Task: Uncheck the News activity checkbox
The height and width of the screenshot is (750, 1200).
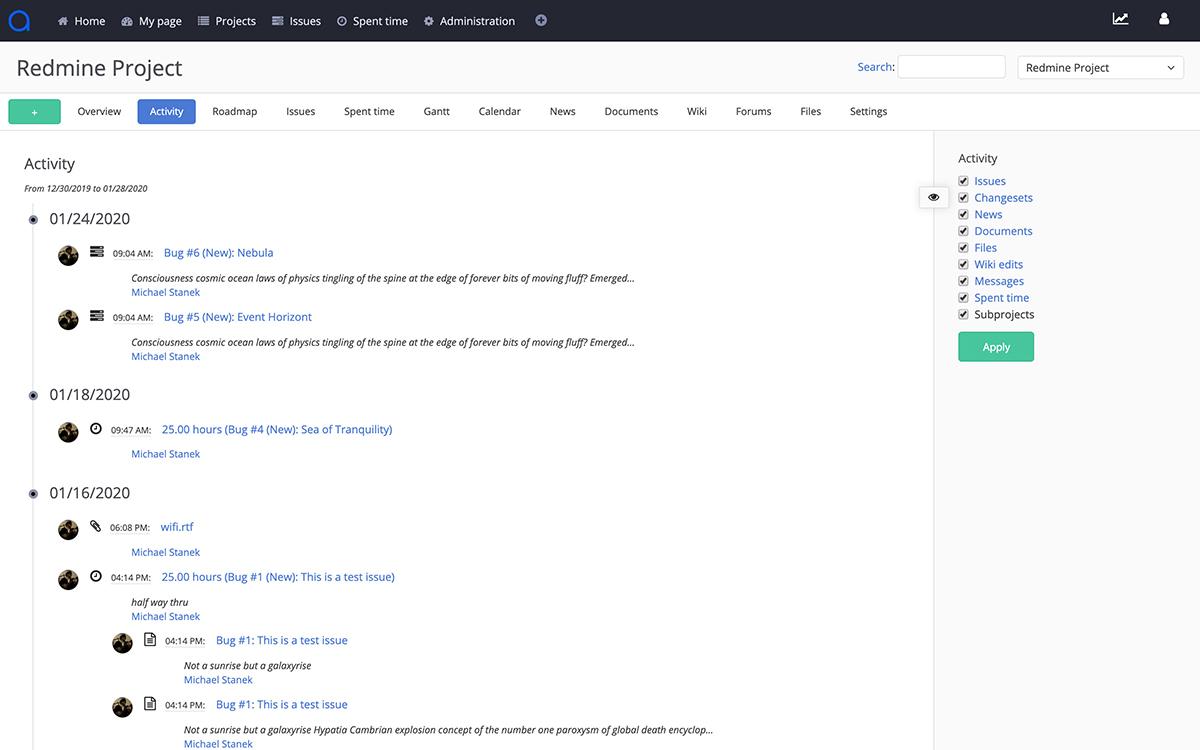Action: pos(964,214)
